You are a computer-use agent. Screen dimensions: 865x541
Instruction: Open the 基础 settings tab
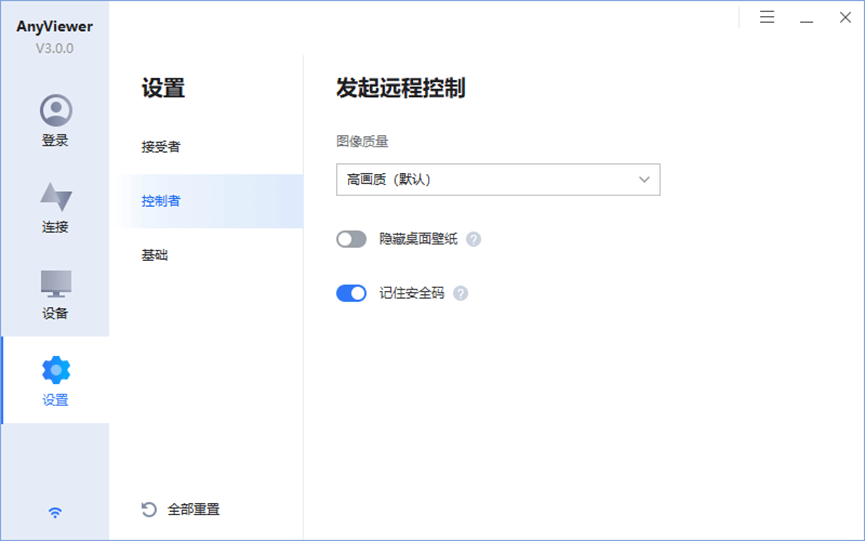[x=155, y=255]
